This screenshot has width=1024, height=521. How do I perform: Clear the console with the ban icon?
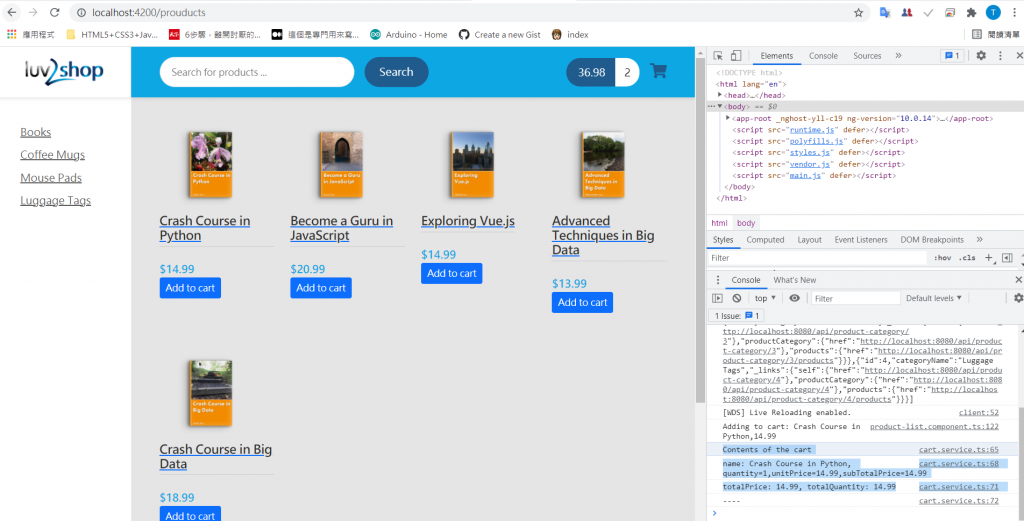(x=737, y=298)
